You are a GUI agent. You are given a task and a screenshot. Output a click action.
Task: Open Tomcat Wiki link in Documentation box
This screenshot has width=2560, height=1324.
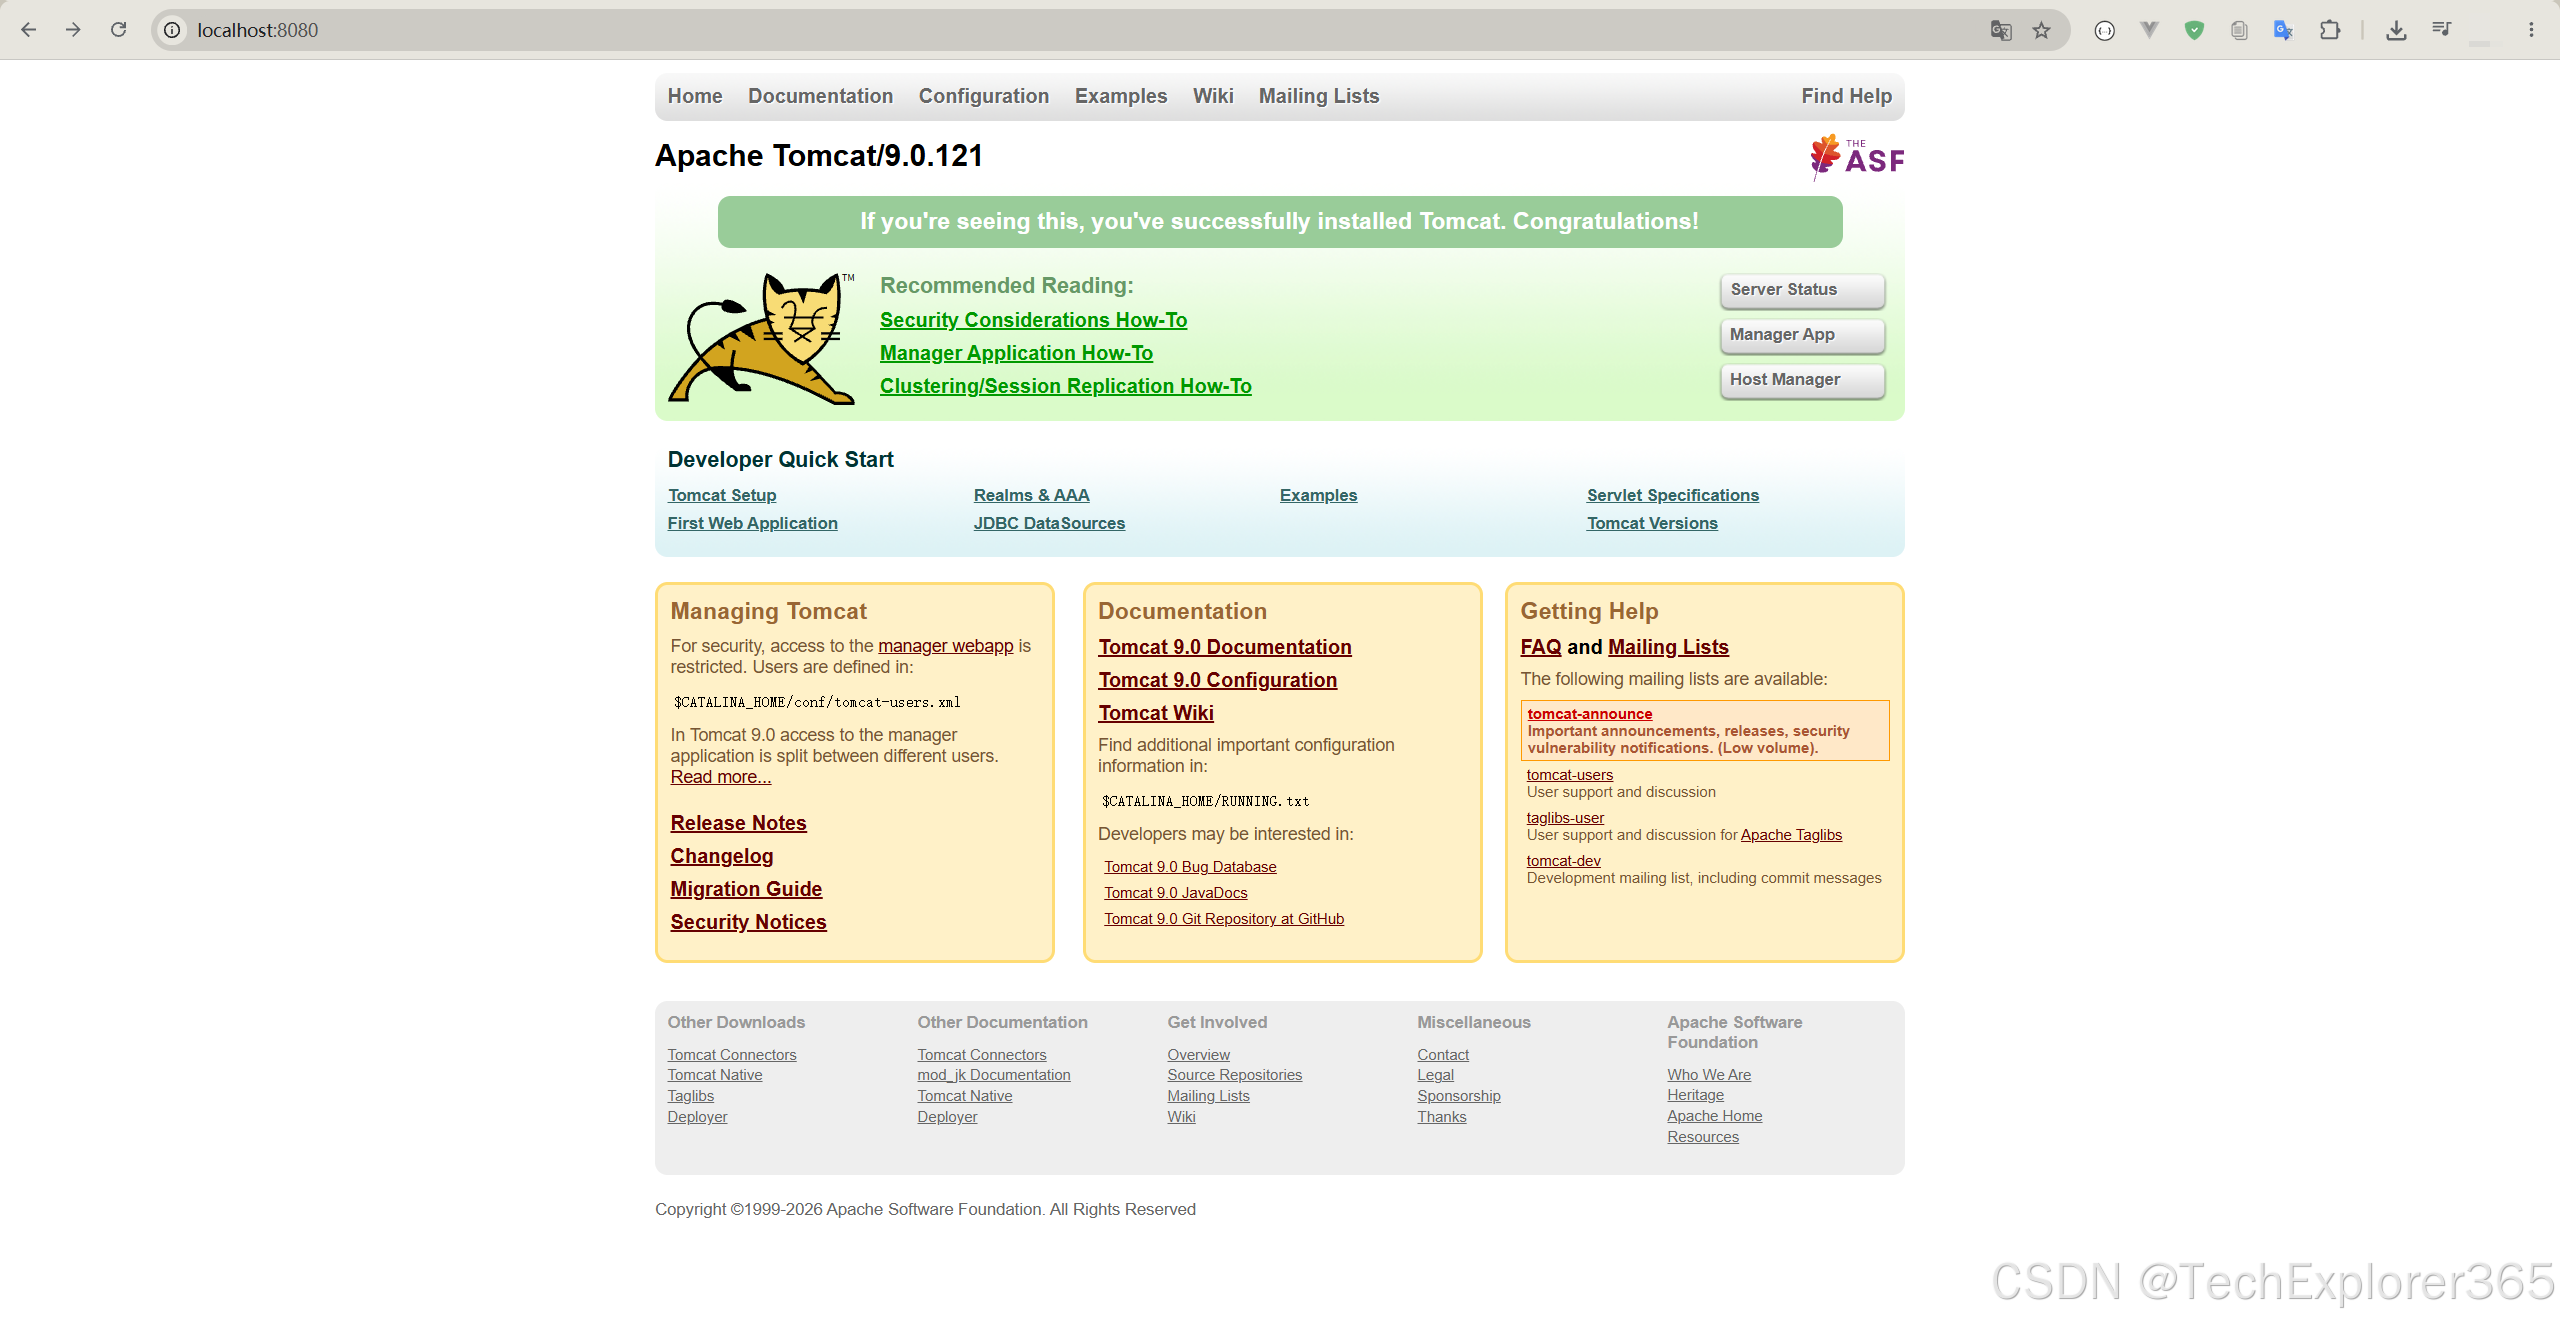tap(1156, 713)
